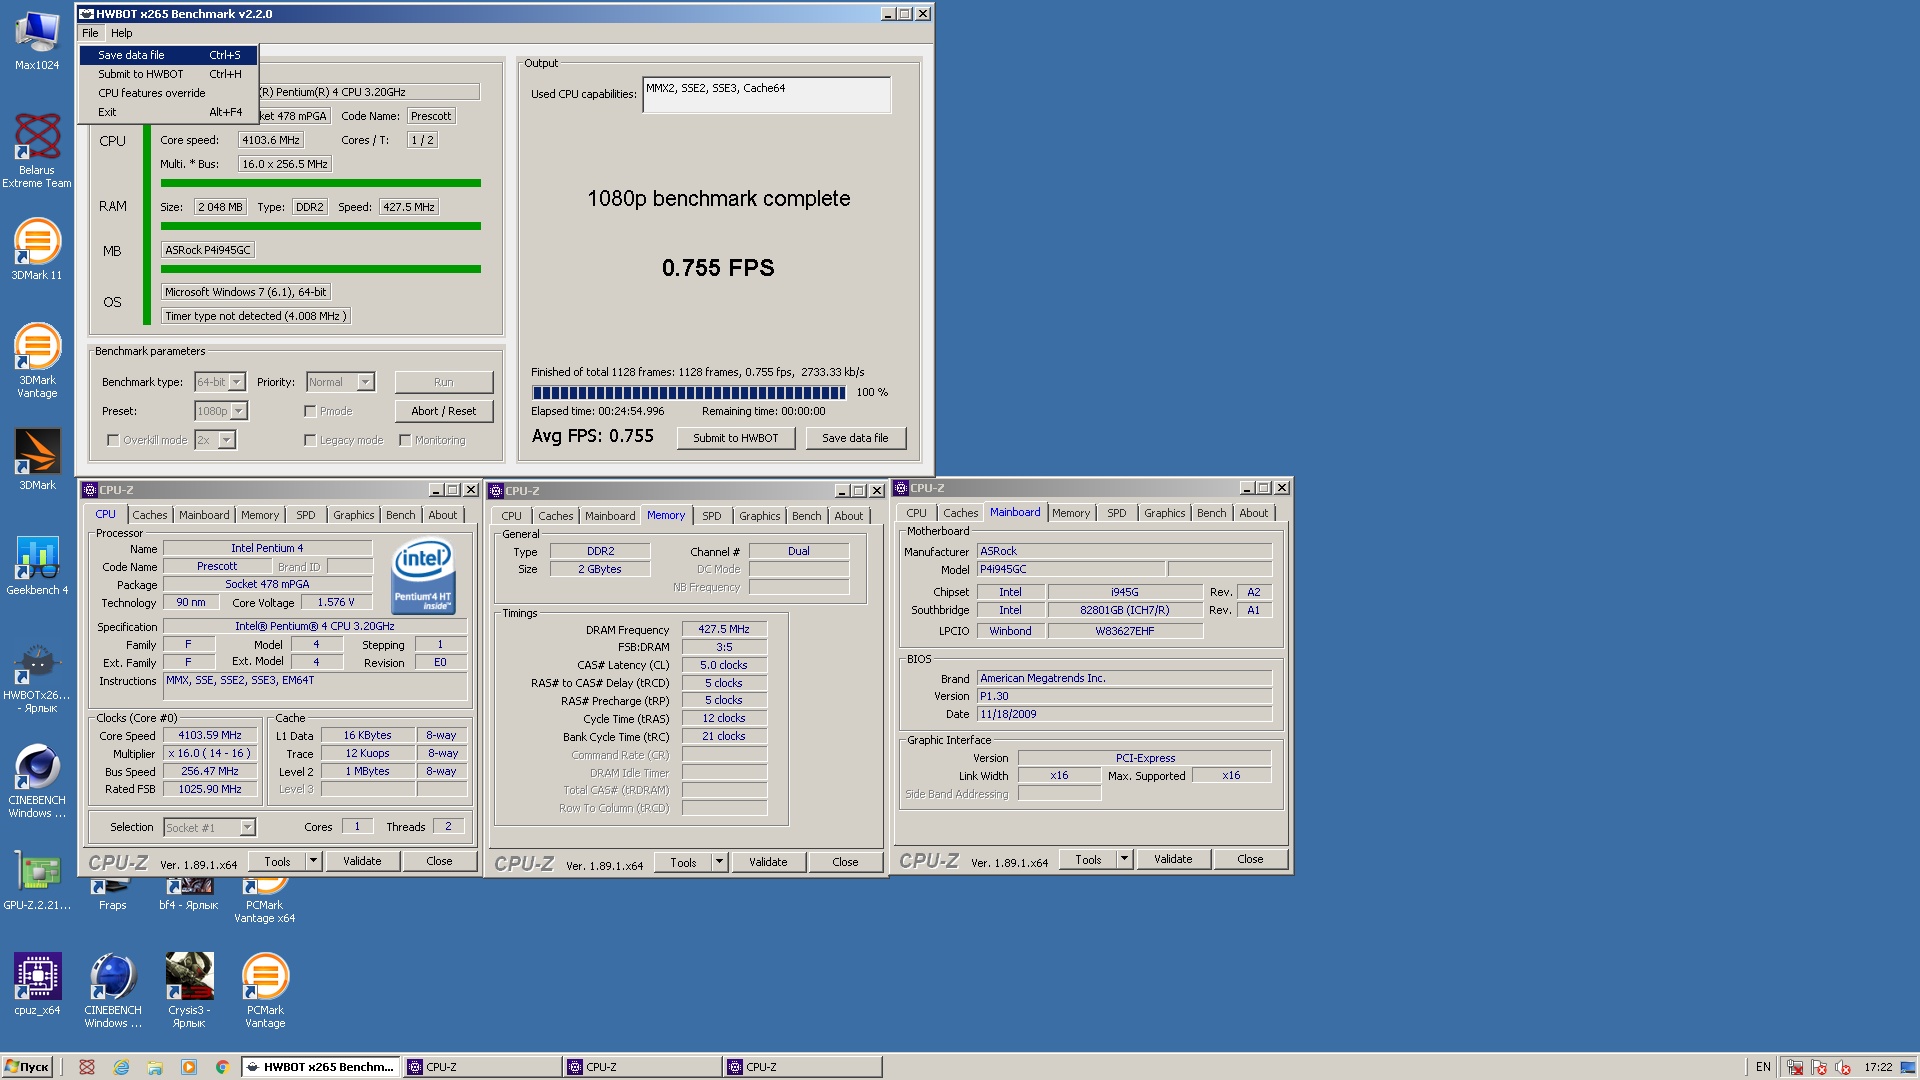Open Bench tab in Mainboard CPU-Z window
This screenshot has height=1080, width=1920.
coord(1211,513)
